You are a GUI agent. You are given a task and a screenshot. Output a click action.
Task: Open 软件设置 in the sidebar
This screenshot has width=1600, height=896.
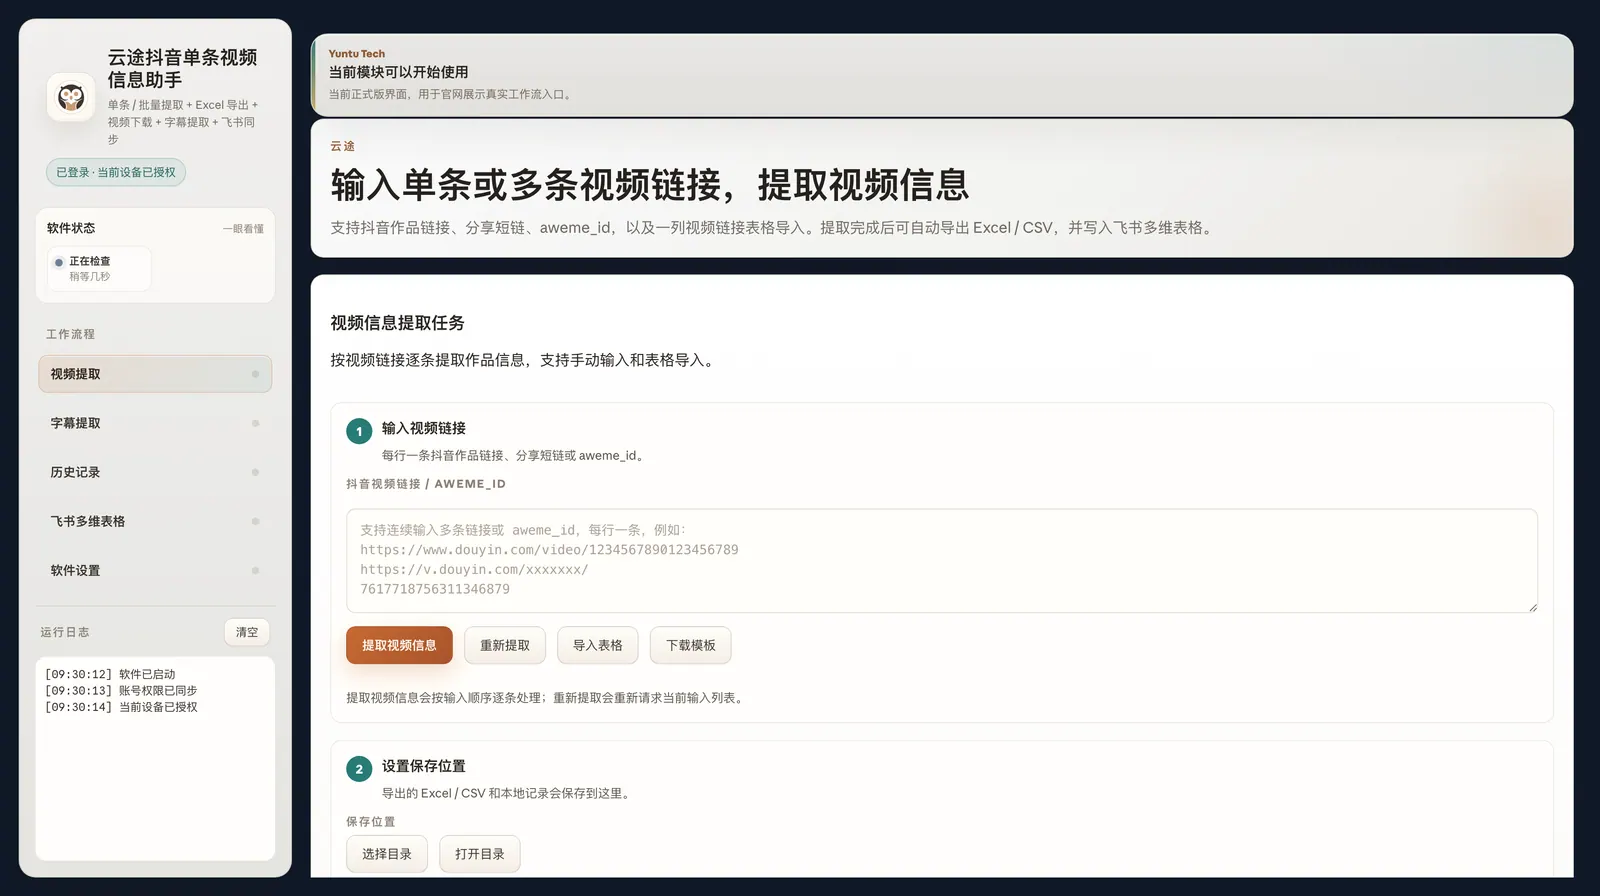[x=155, y=570]
